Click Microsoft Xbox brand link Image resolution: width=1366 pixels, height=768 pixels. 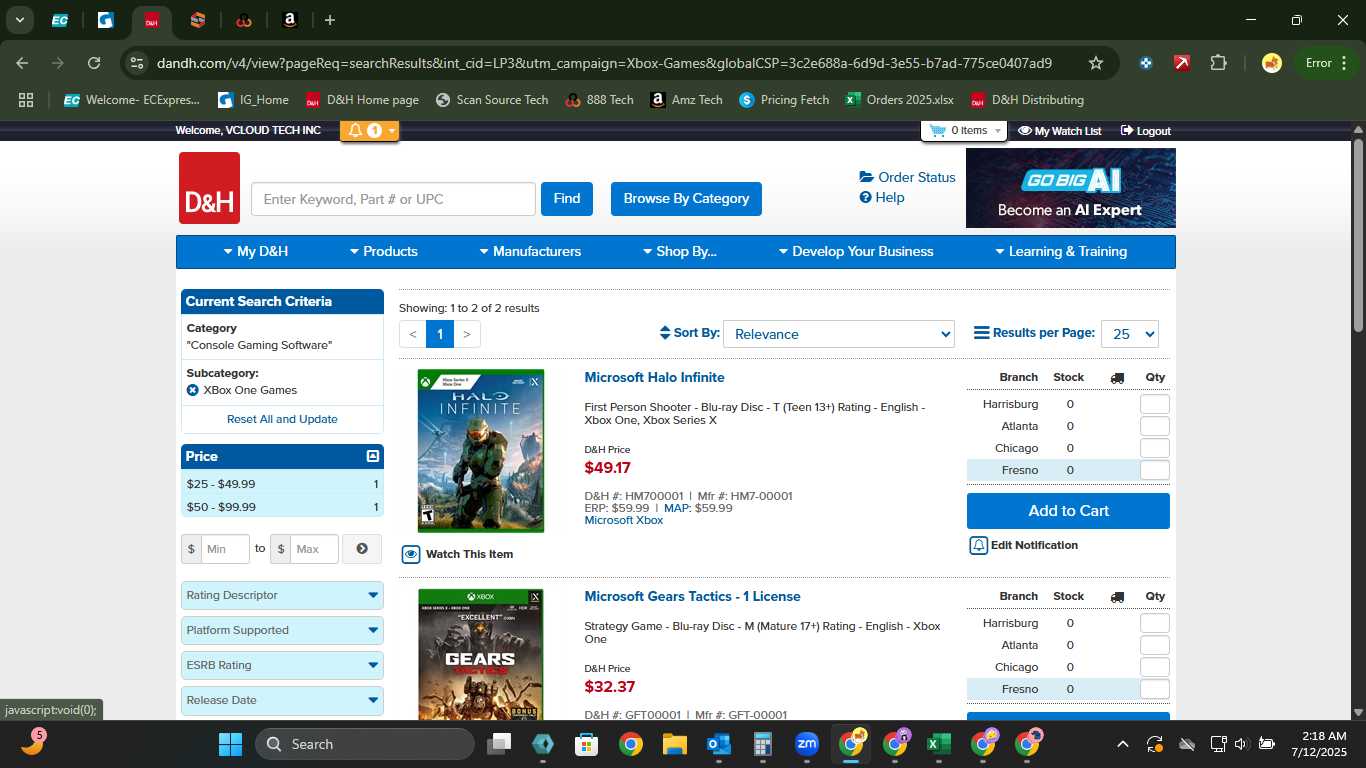point(624,520)
